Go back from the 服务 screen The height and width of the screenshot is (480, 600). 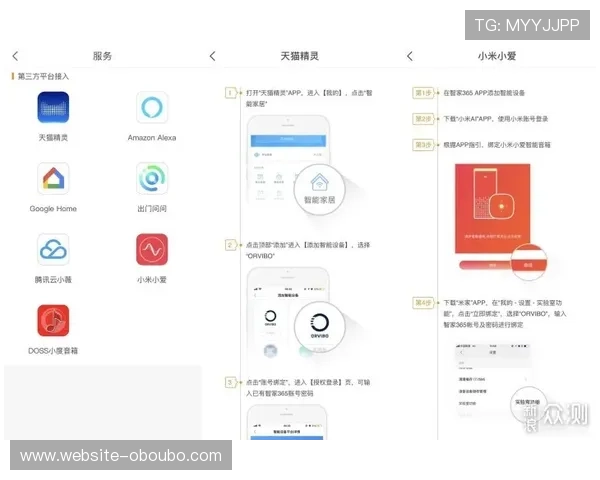[x=15, y=56]
